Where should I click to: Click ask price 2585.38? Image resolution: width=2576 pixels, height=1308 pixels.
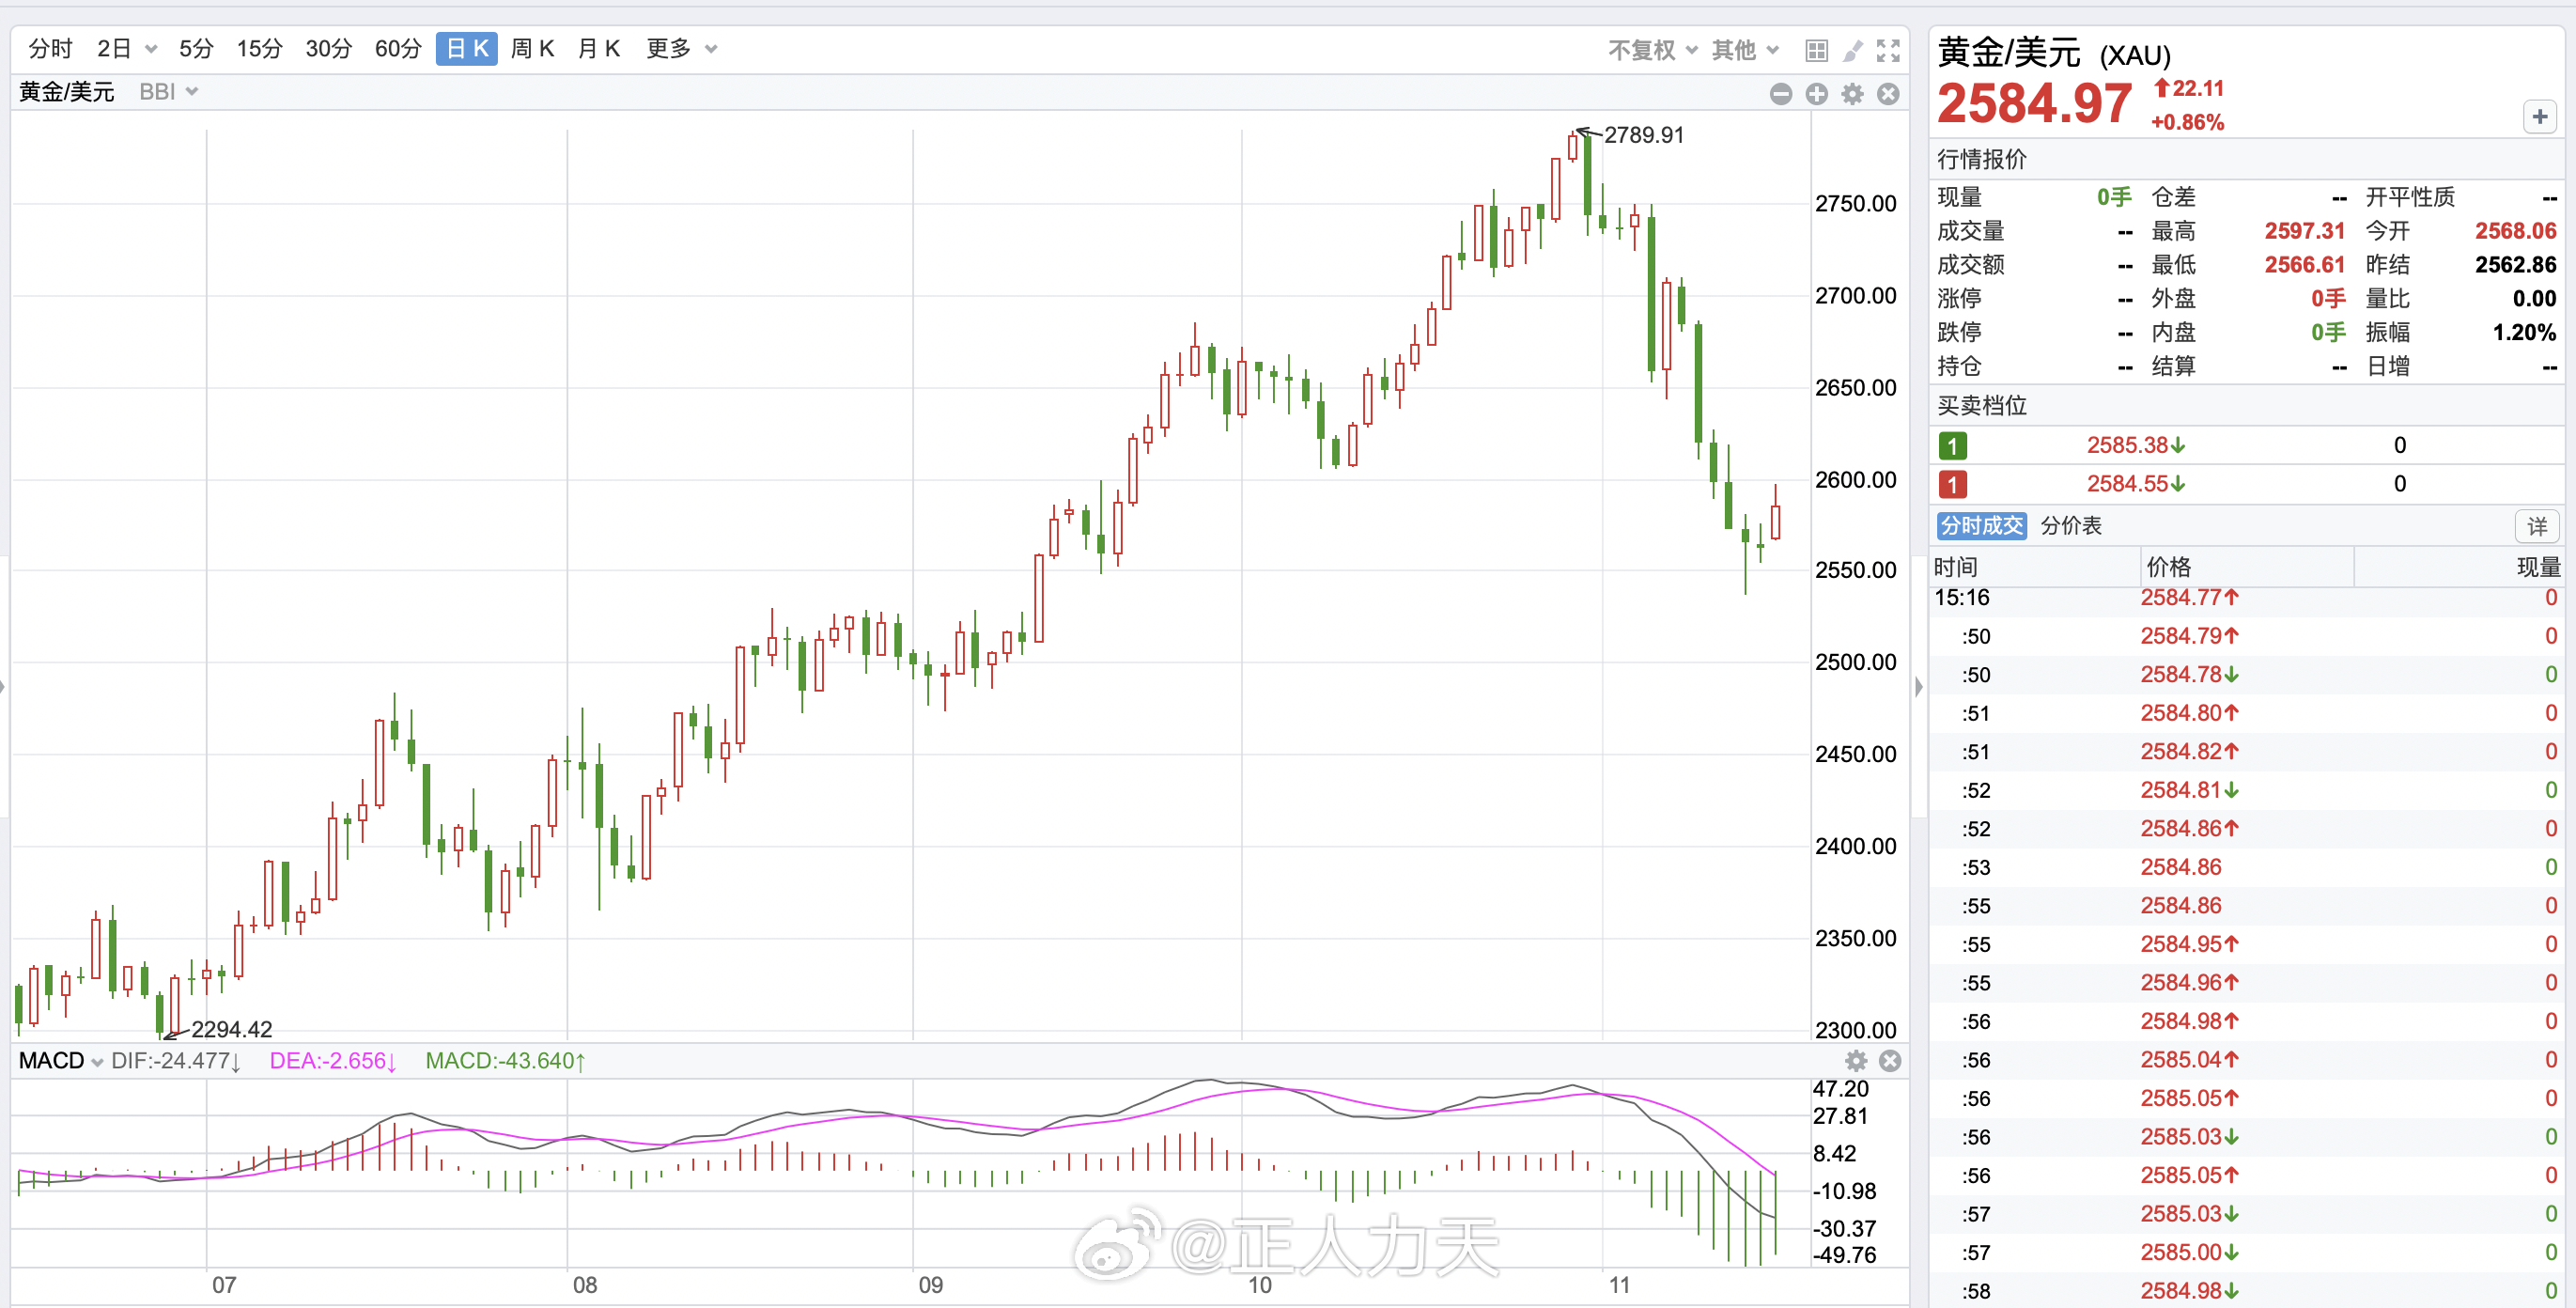2135,446
